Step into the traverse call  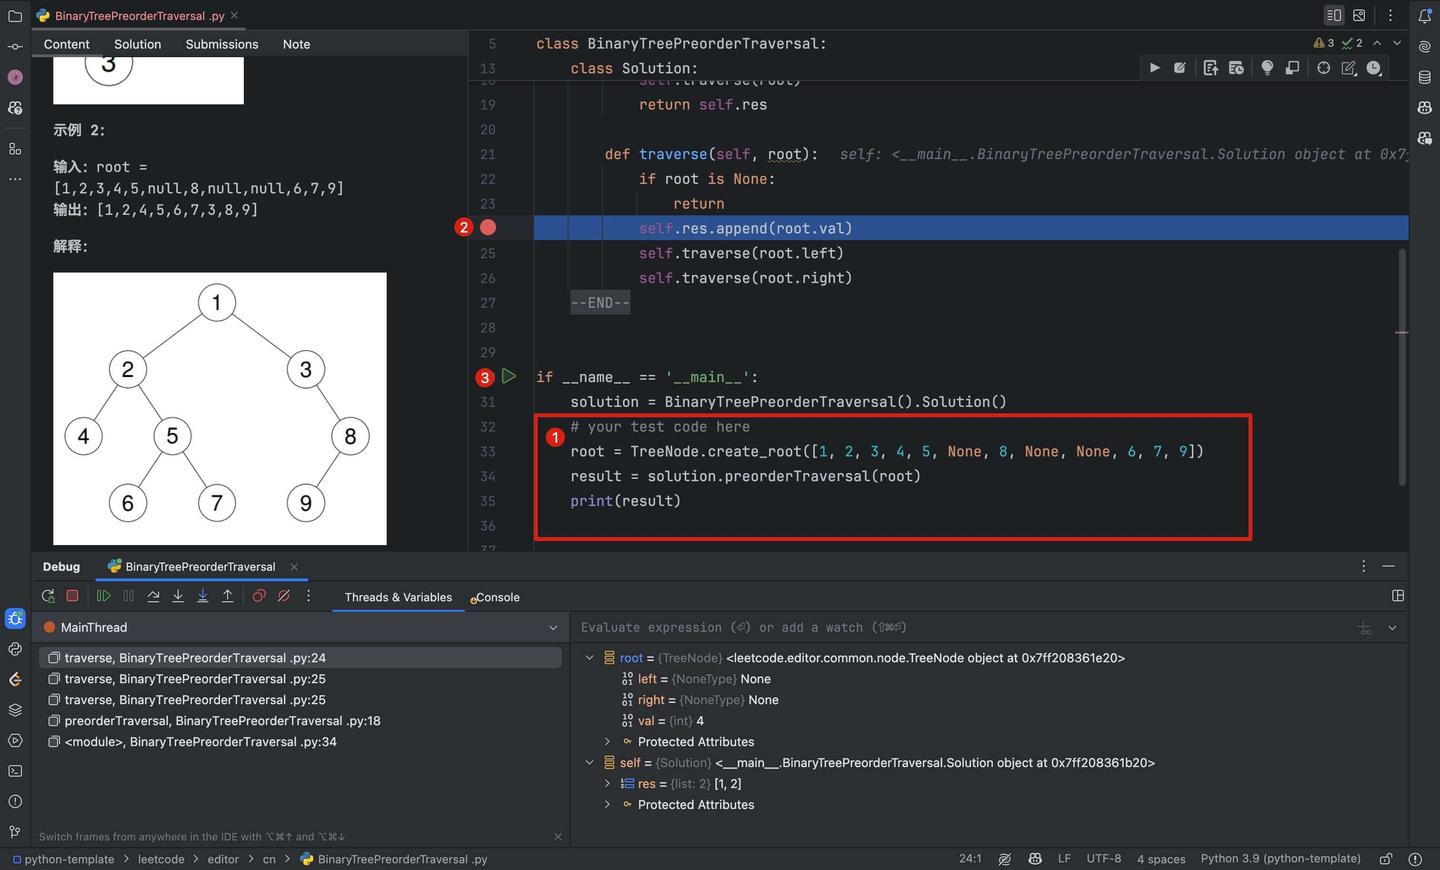point(177,595)
